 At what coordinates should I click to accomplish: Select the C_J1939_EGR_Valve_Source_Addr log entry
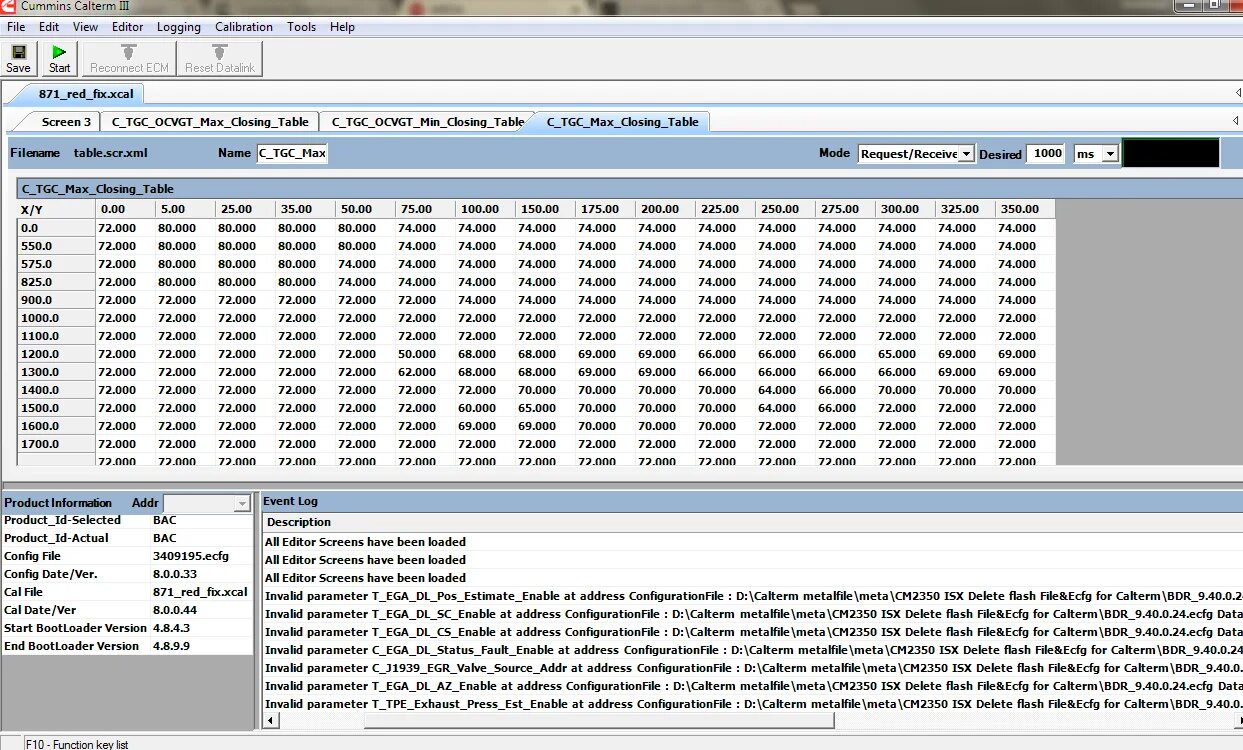click(753, 668)
